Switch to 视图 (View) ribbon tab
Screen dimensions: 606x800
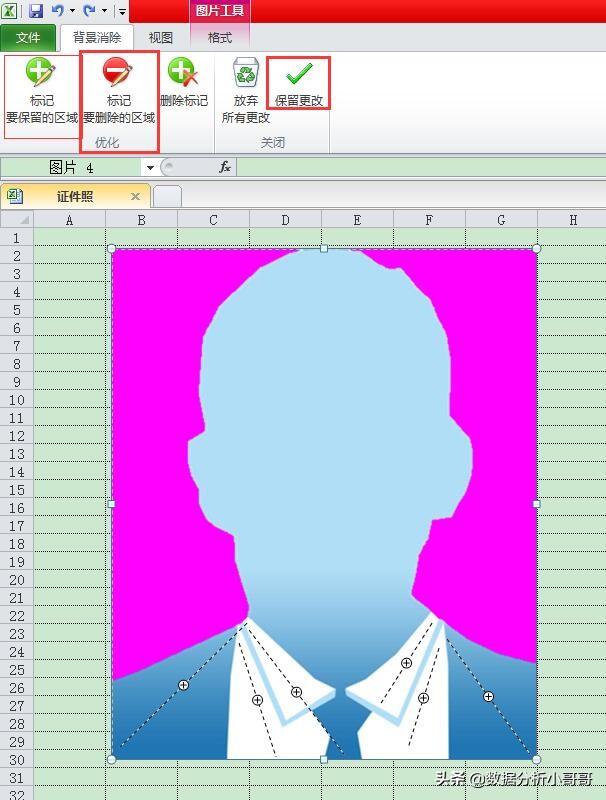click(x=161, y=37)
